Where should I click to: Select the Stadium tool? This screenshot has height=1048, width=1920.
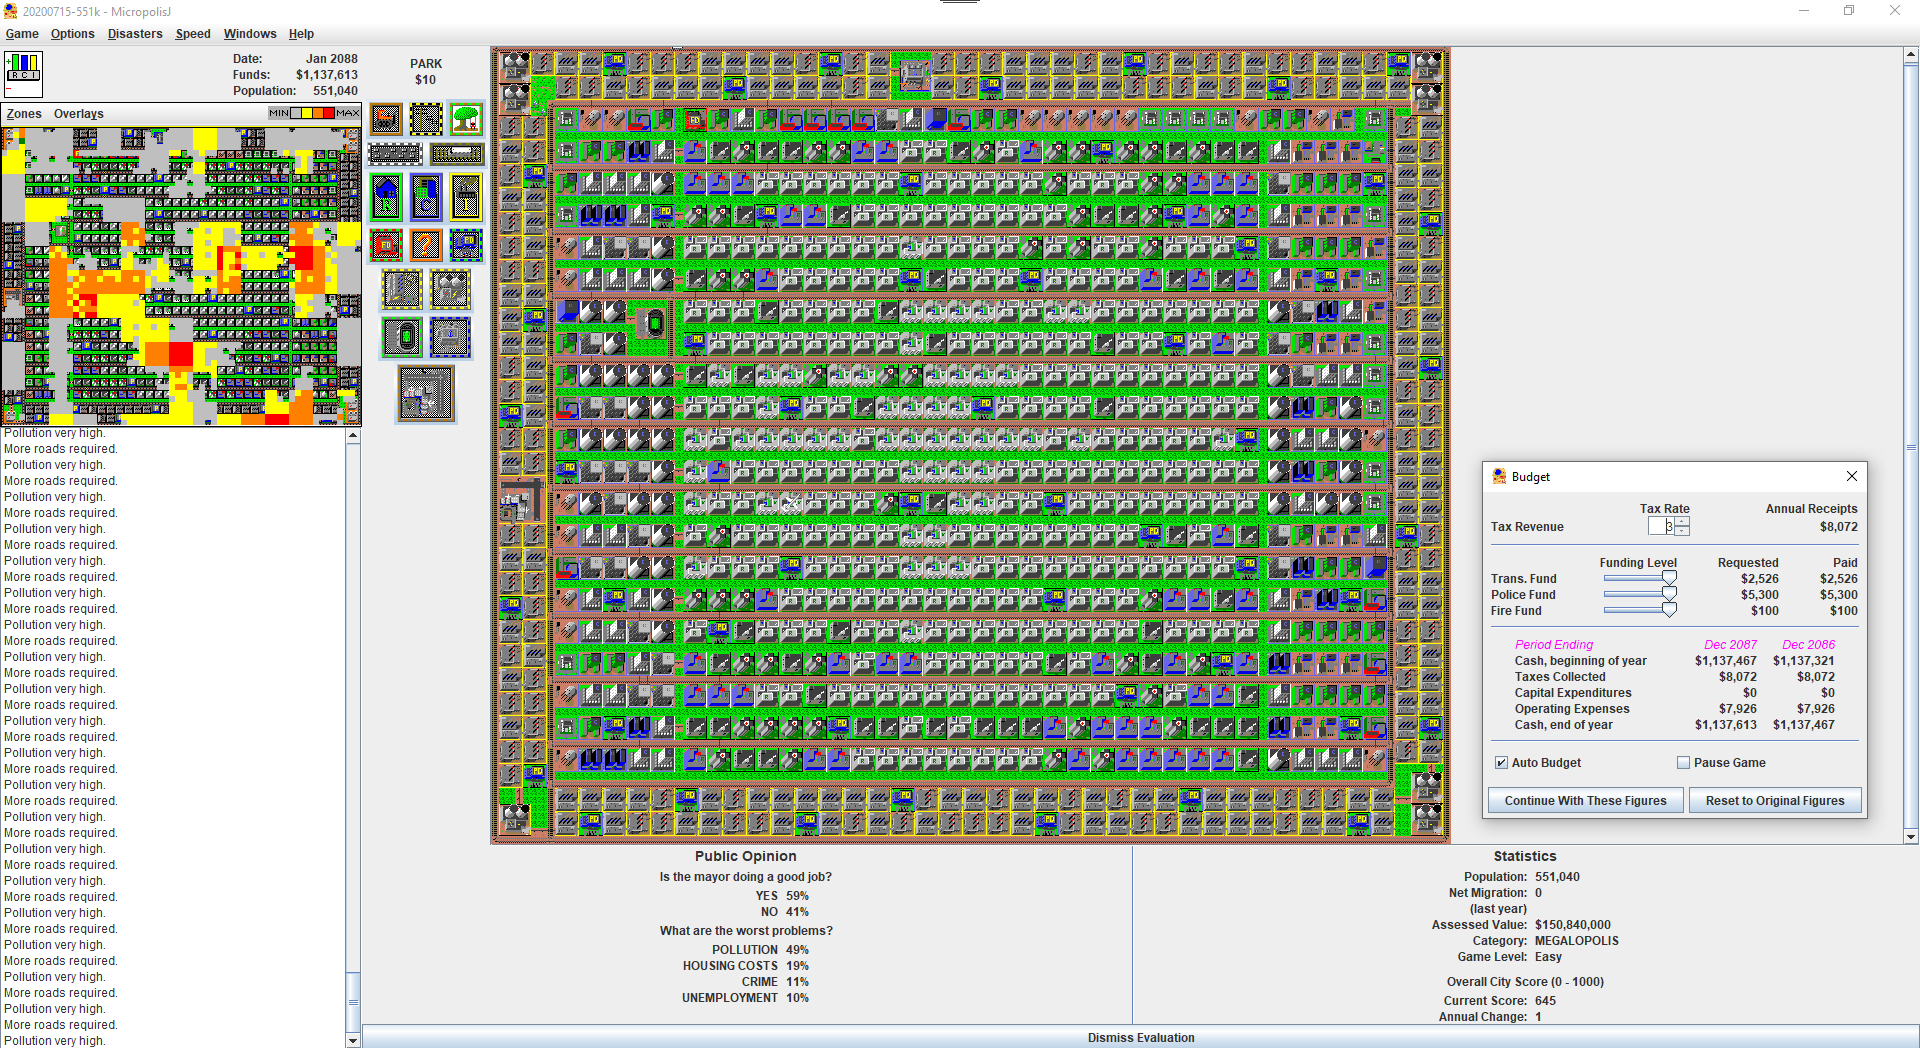click(402, 338)
